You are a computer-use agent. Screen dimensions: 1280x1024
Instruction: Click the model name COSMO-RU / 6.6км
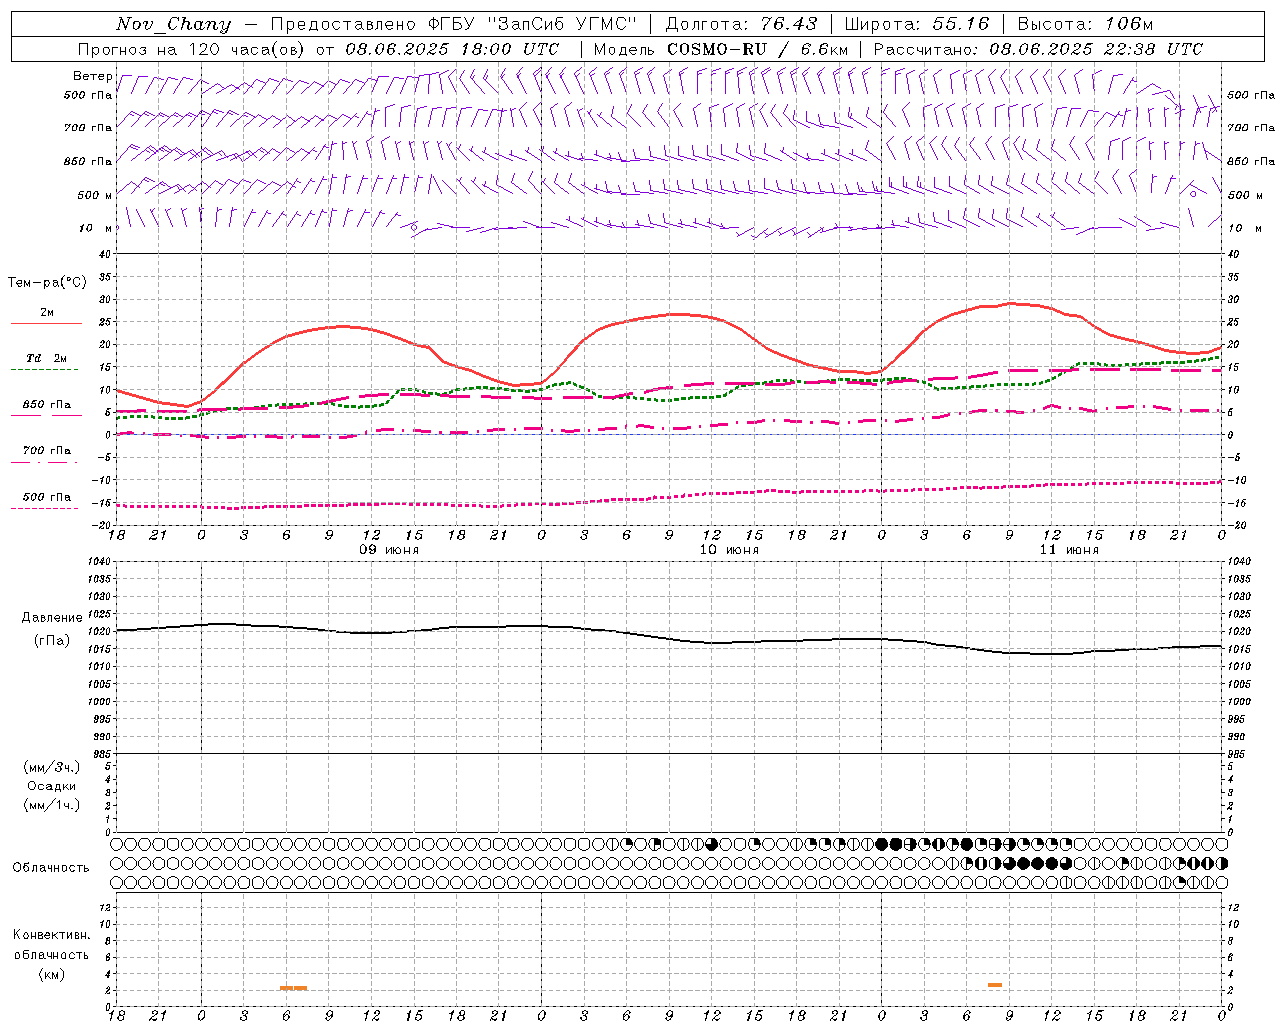click(757, 49)
